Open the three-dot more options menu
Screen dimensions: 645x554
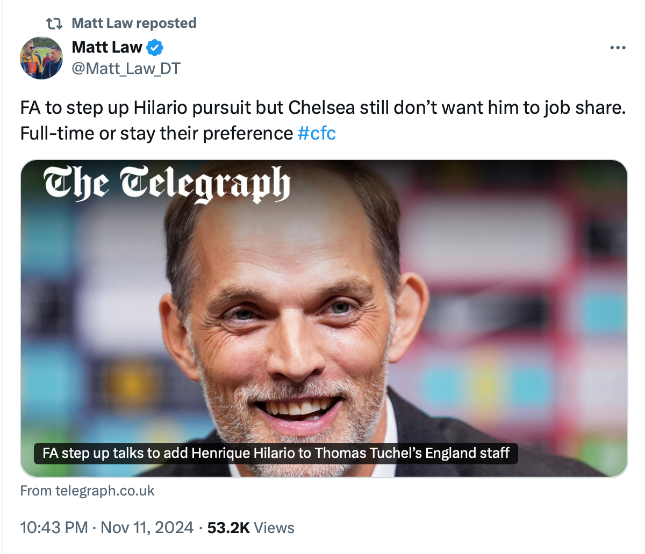pyautogui.click(x=618, y=48)
